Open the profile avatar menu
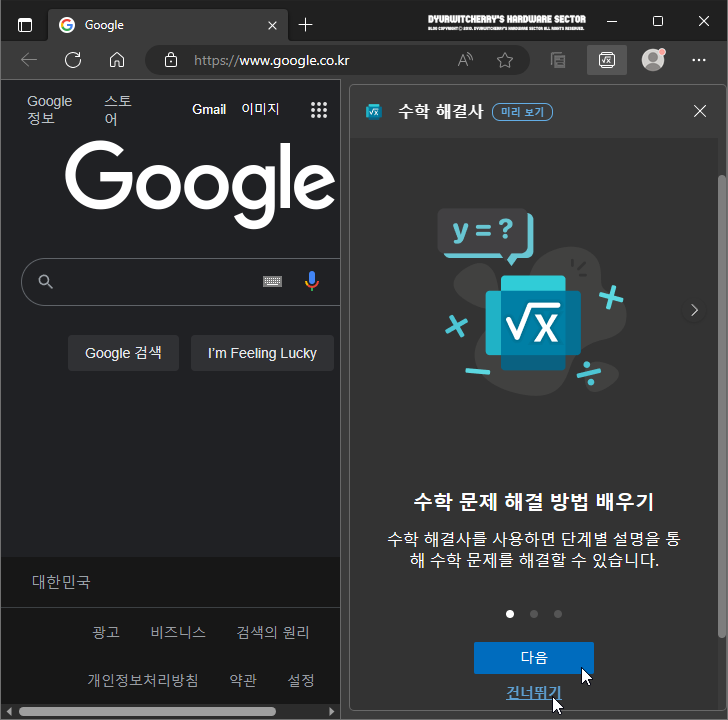The width and height of the screenshot is (728, 720). coord(653,59)
